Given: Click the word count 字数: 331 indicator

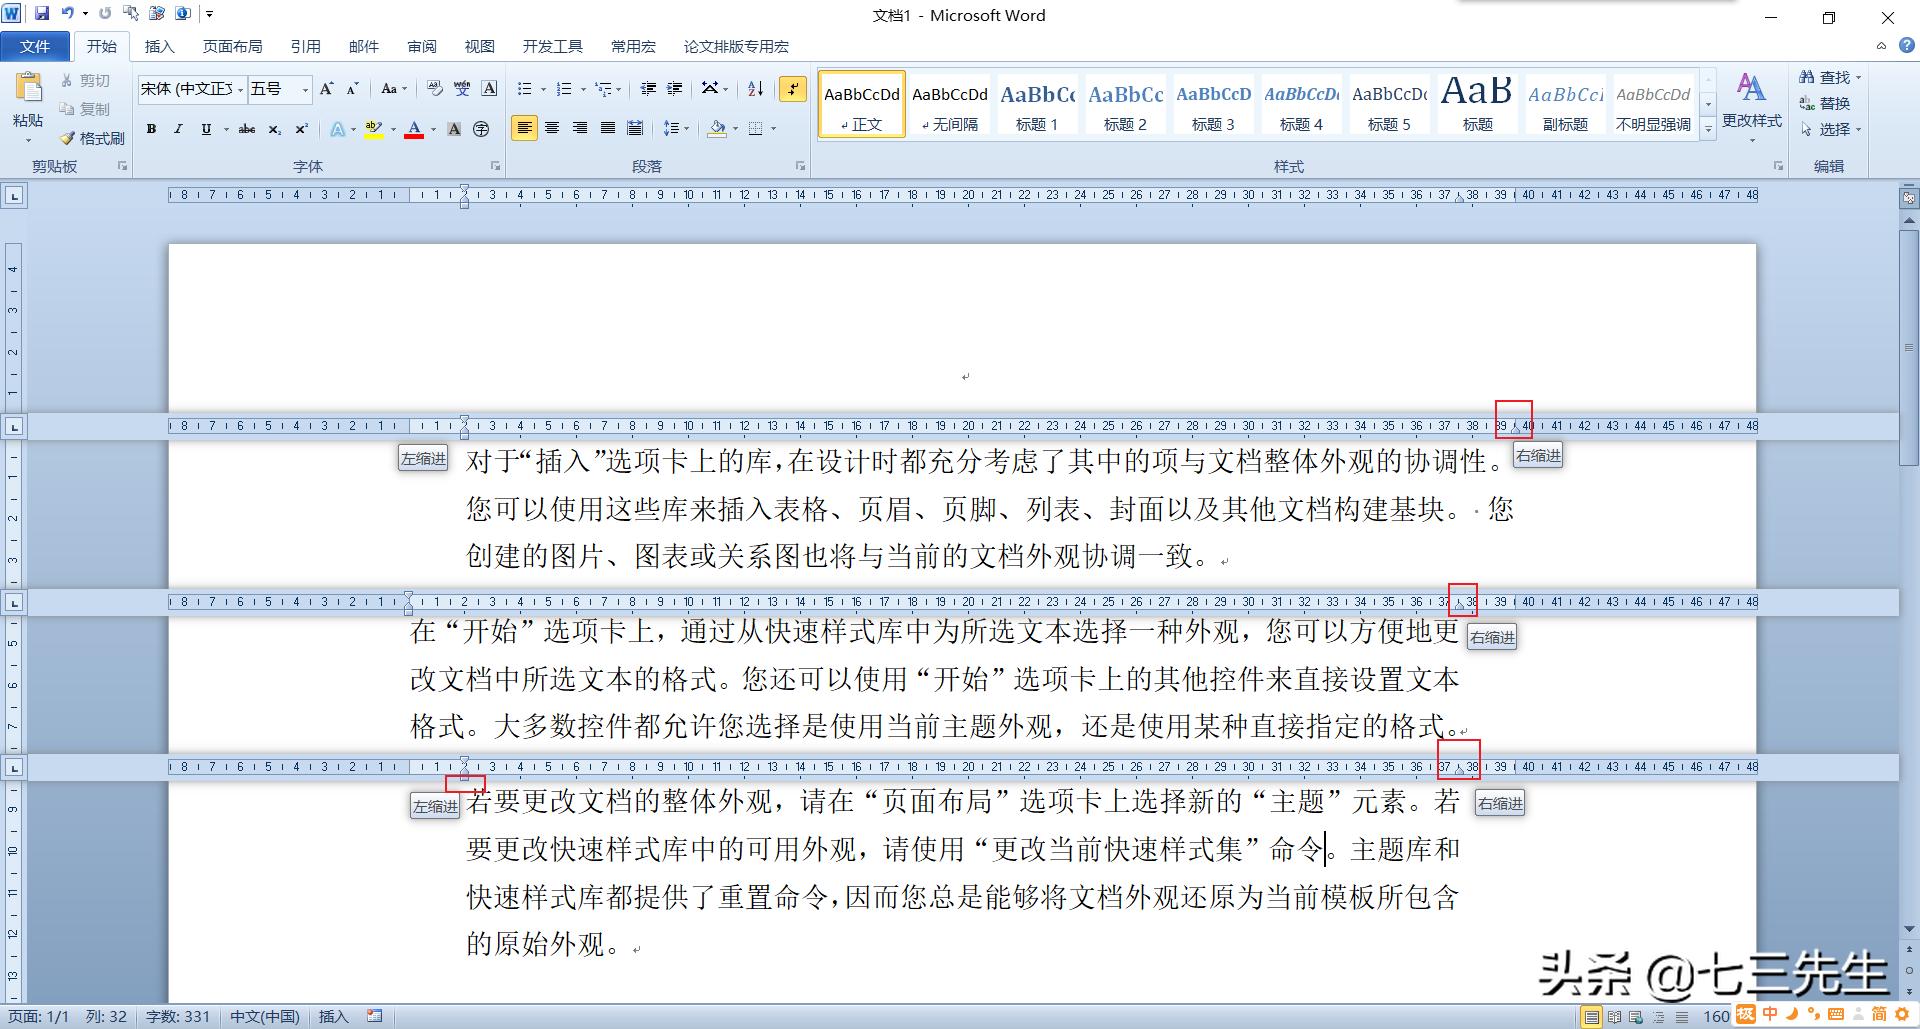Looking at the screenshot, I should [176, 1016].
